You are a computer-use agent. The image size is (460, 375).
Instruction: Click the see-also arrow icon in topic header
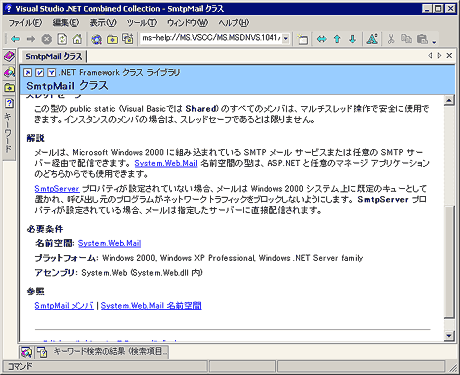tap(28, 72)
